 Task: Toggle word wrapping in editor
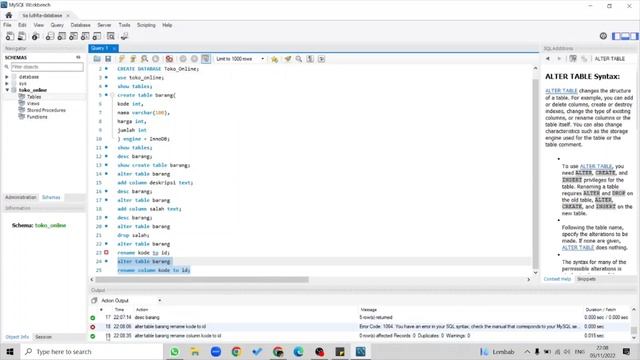point(322,59)
